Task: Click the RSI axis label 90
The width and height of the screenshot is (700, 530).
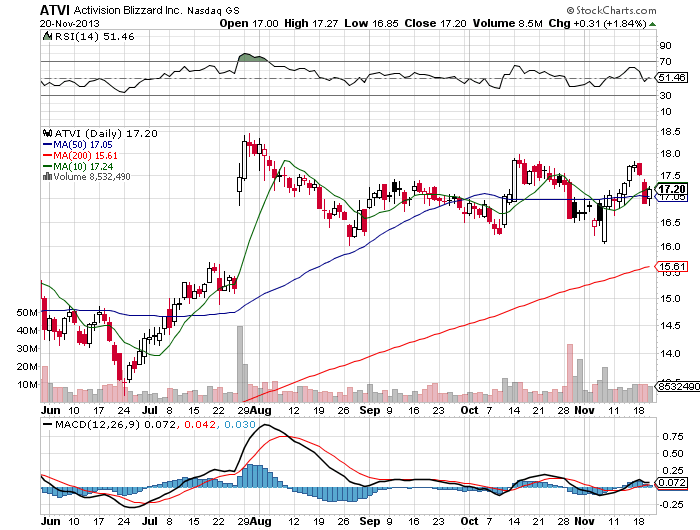Action: click(x=665, y=46)
